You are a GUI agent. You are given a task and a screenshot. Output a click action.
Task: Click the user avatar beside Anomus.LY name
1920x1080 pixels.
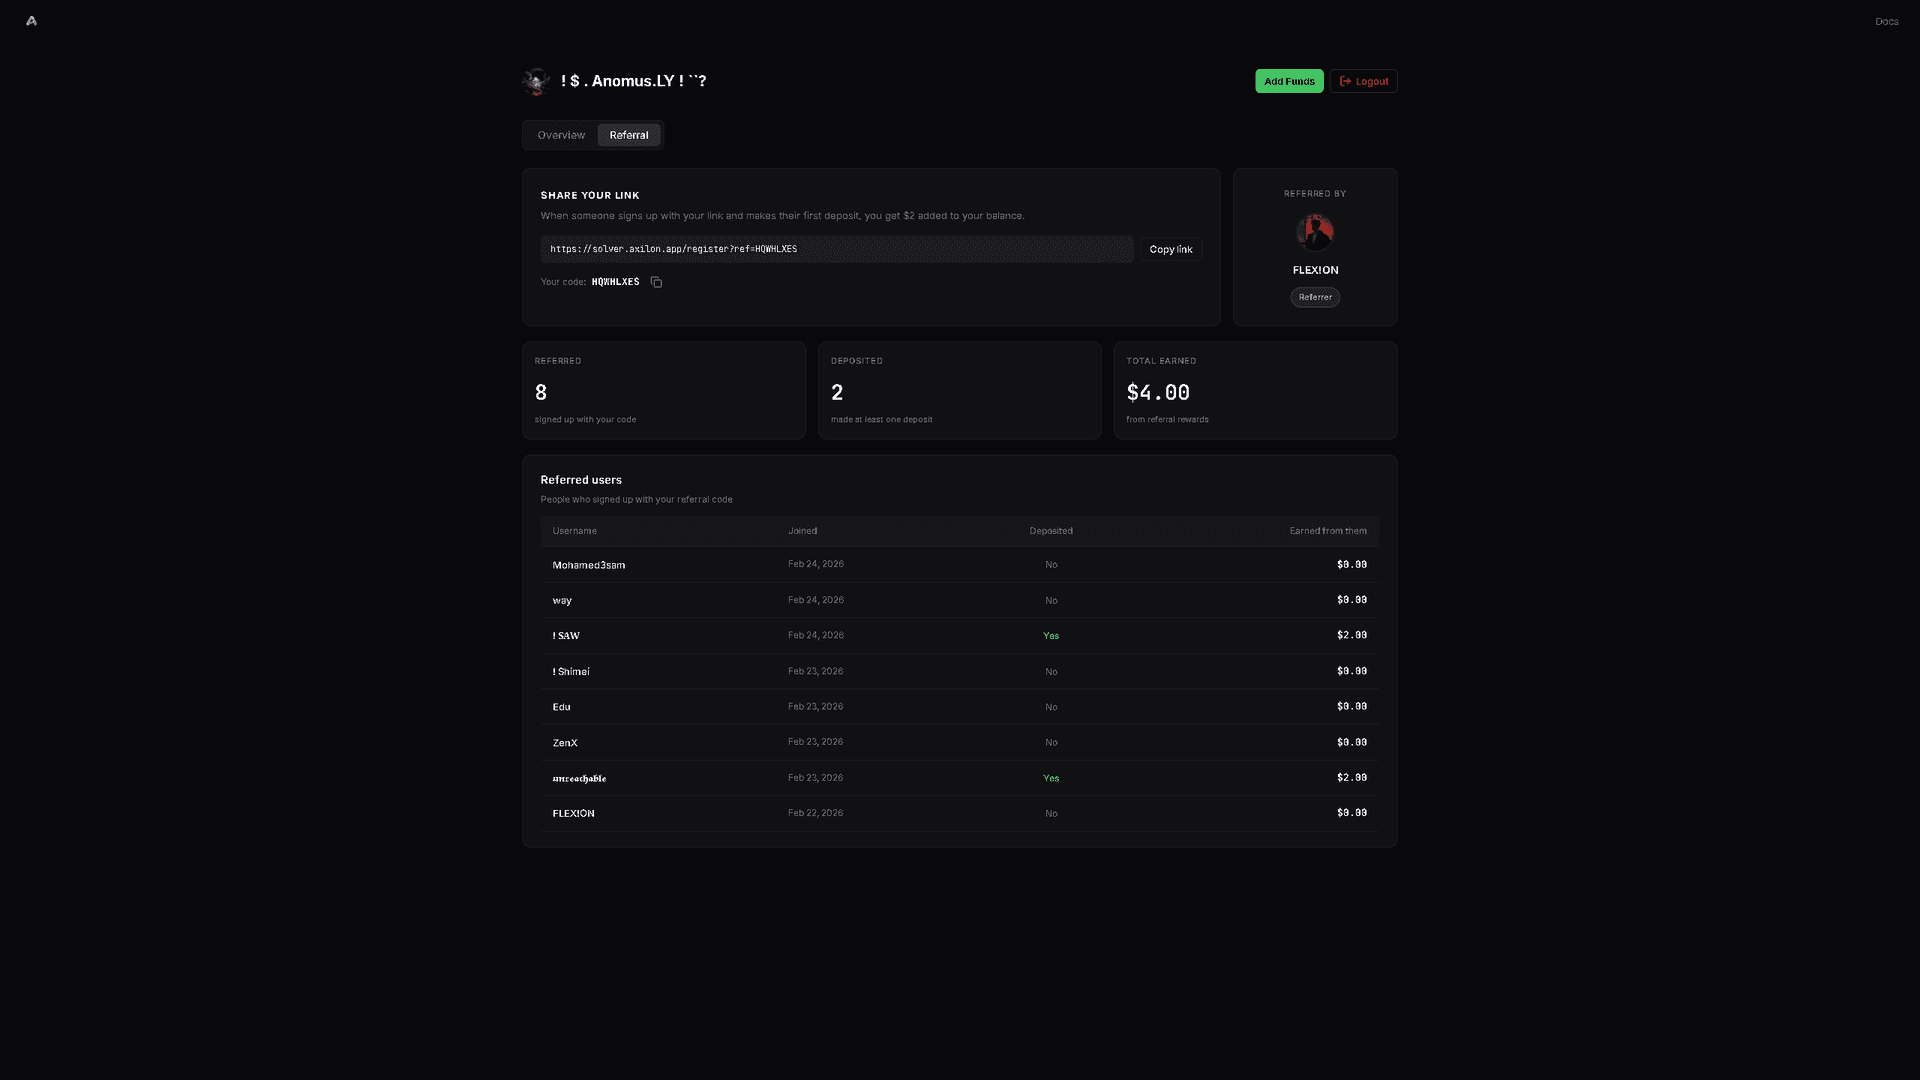[x=536, y=81]
